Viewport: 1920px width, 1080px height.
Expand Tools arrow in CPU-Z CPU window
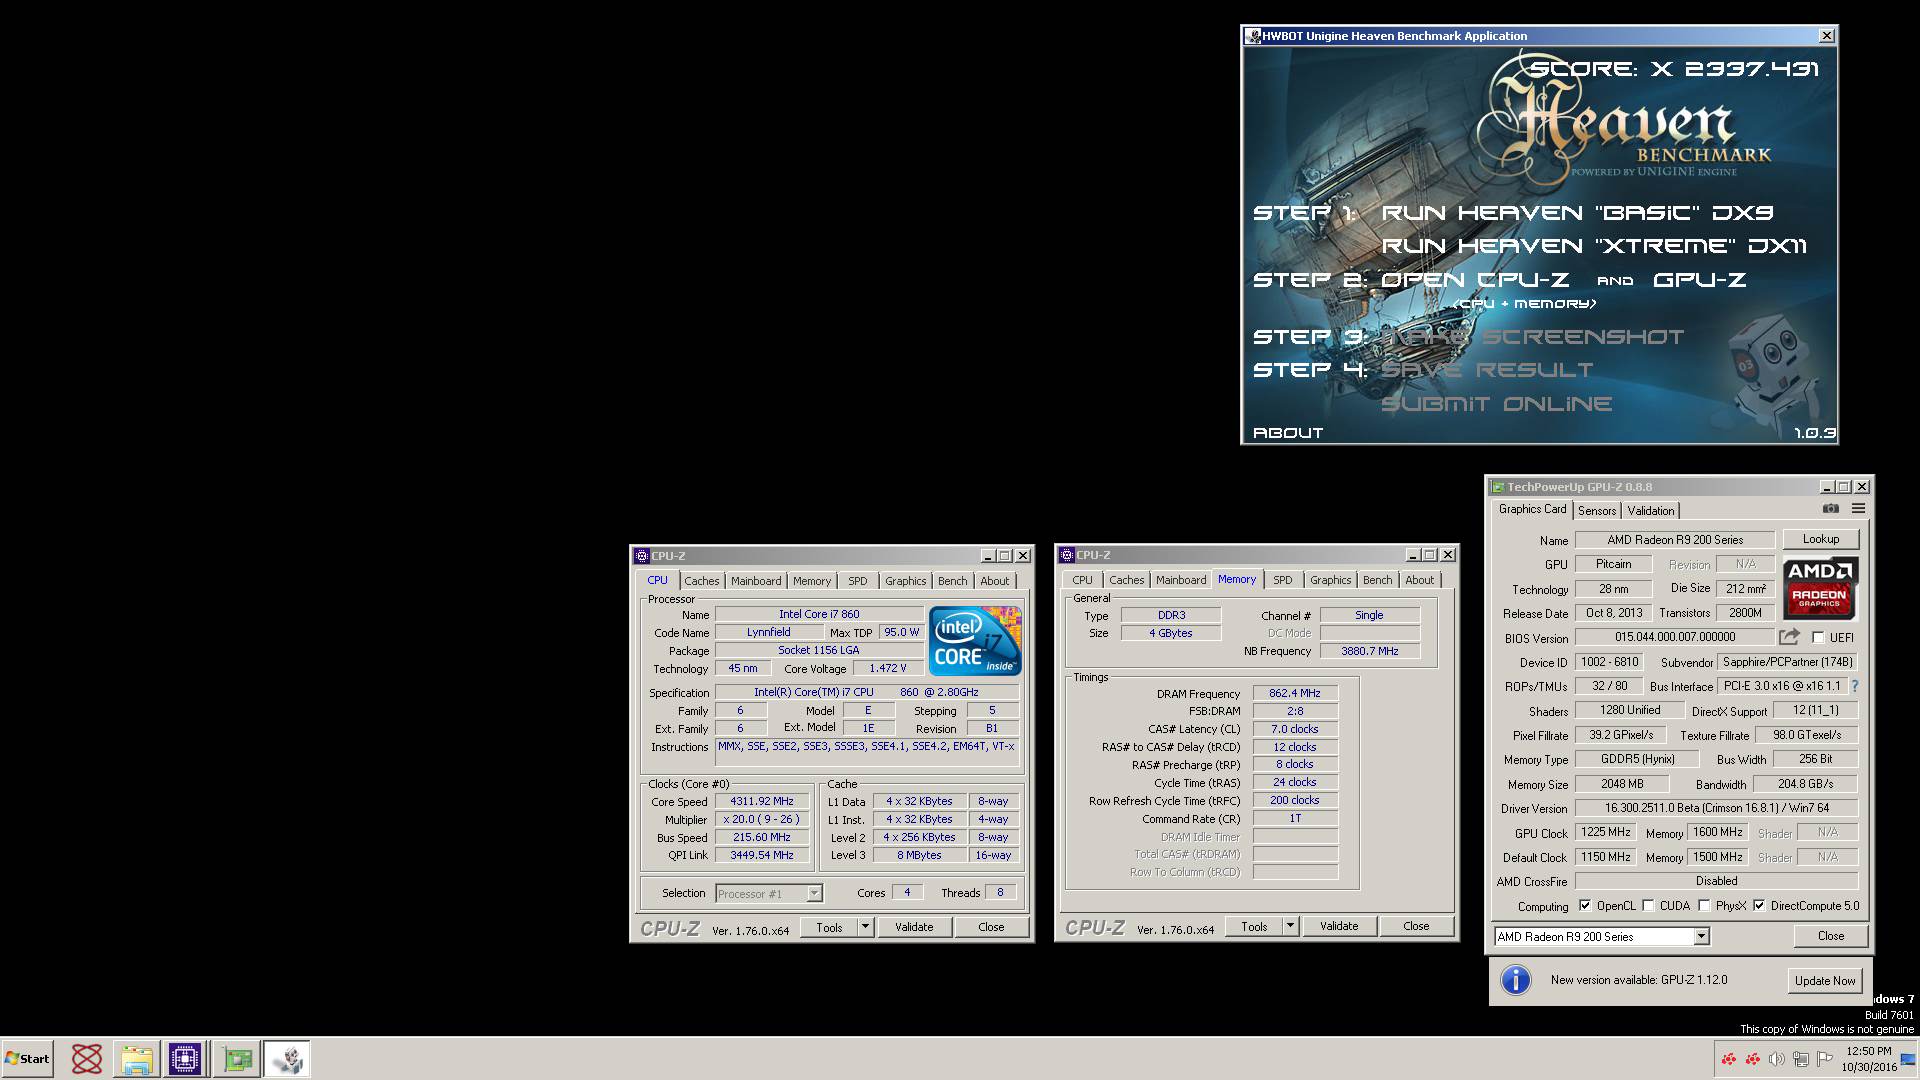[865, 927]
